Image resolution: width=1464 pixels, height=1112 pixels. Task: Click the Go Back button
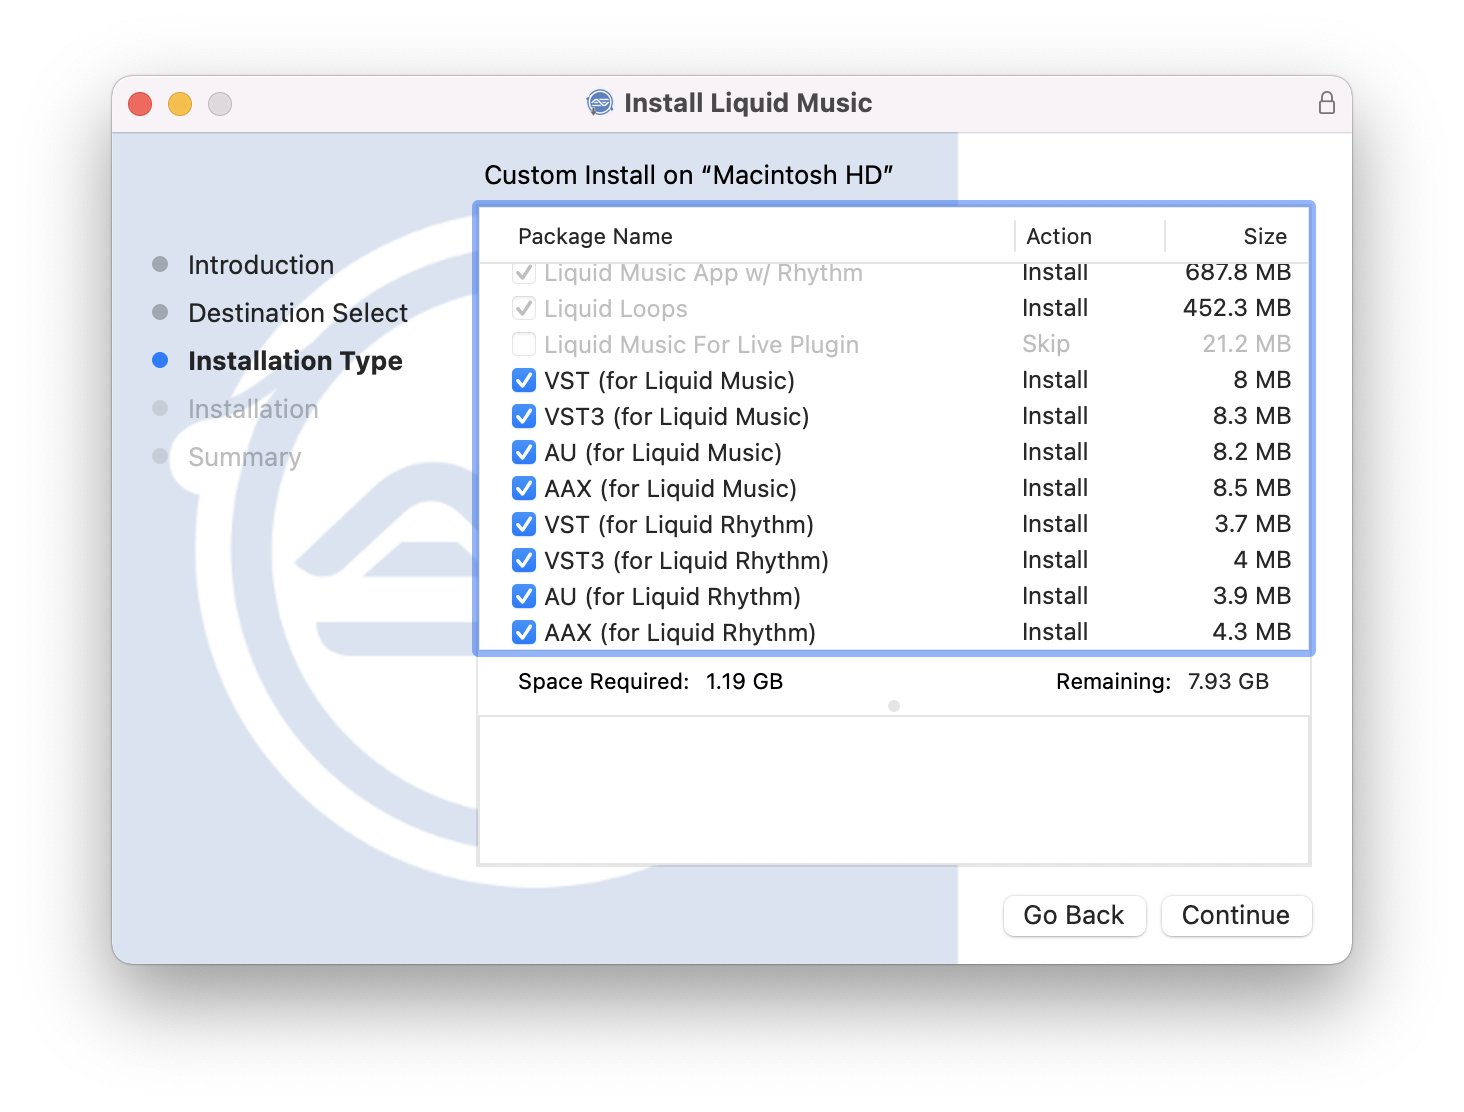click(x=1074, y=915)
